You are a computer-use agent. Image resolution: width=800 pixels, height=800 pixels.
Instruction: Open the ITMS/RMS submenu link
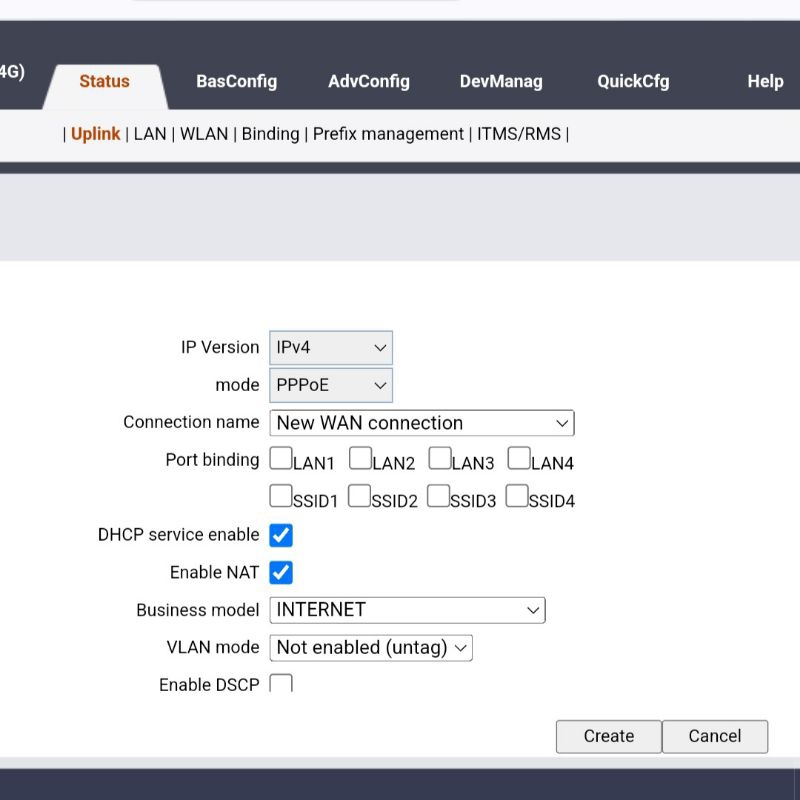(x=519, y=134)
